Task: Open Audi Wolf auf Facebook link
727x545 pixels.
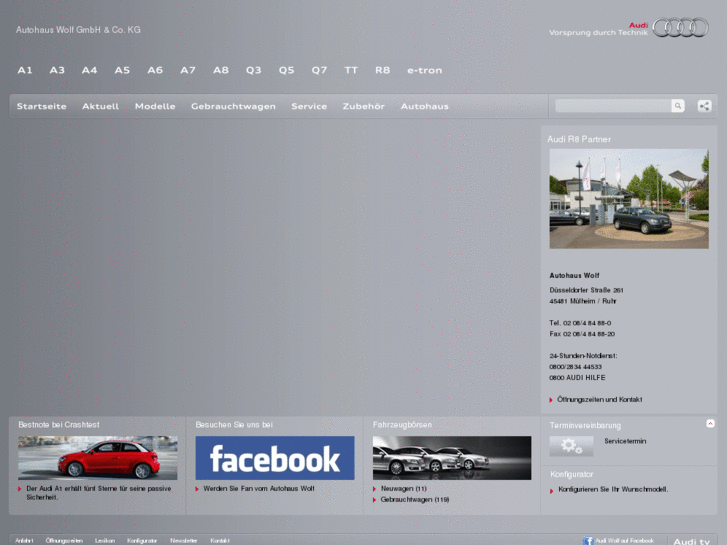Action: point(624,541)
